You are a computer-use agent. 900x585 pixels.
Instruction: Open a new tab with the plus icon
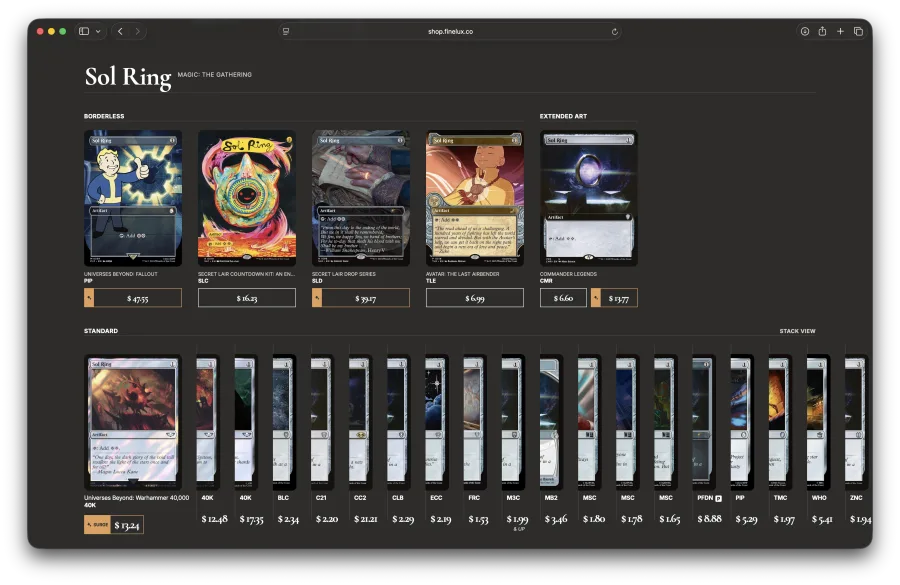840,32
